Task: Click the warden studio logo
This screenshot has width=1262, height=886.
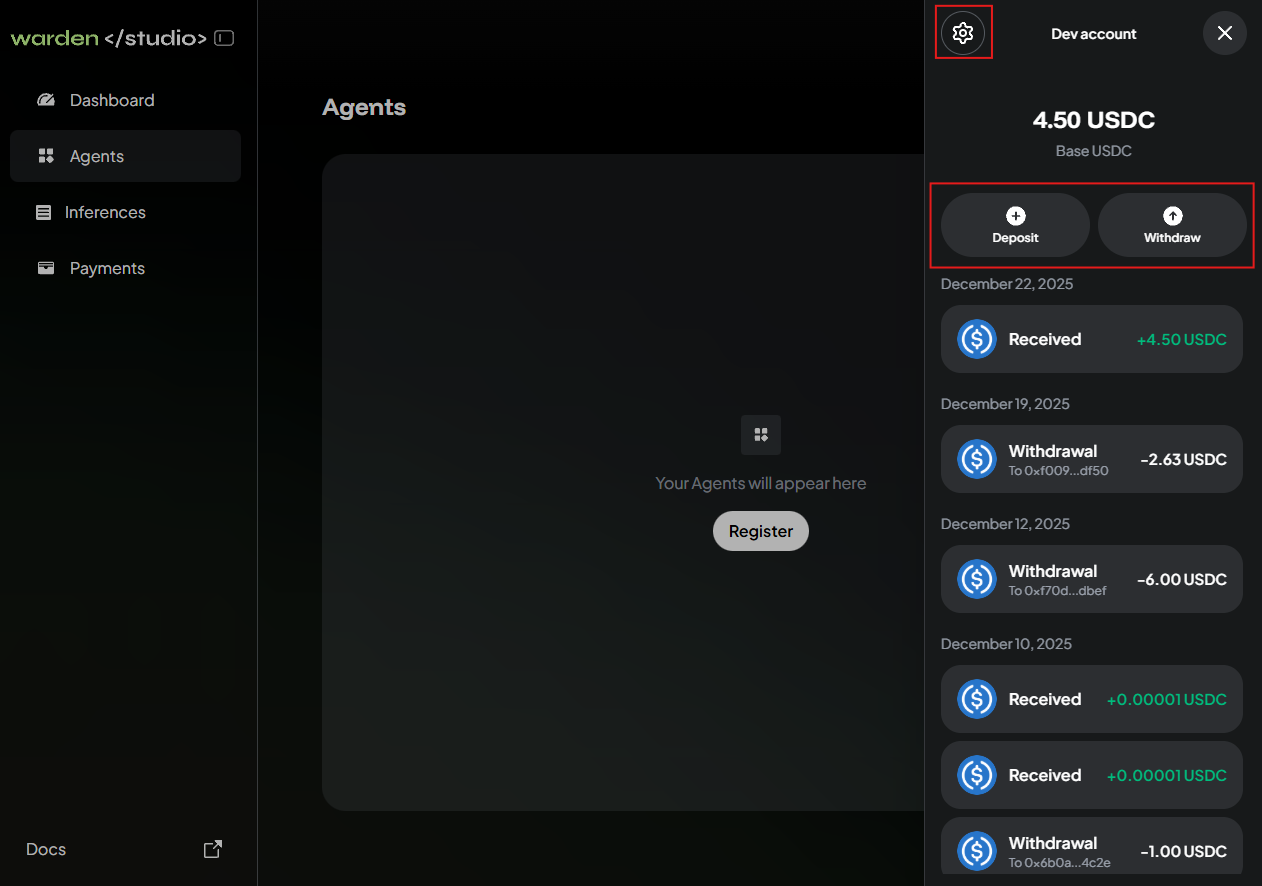Action: 107,37
